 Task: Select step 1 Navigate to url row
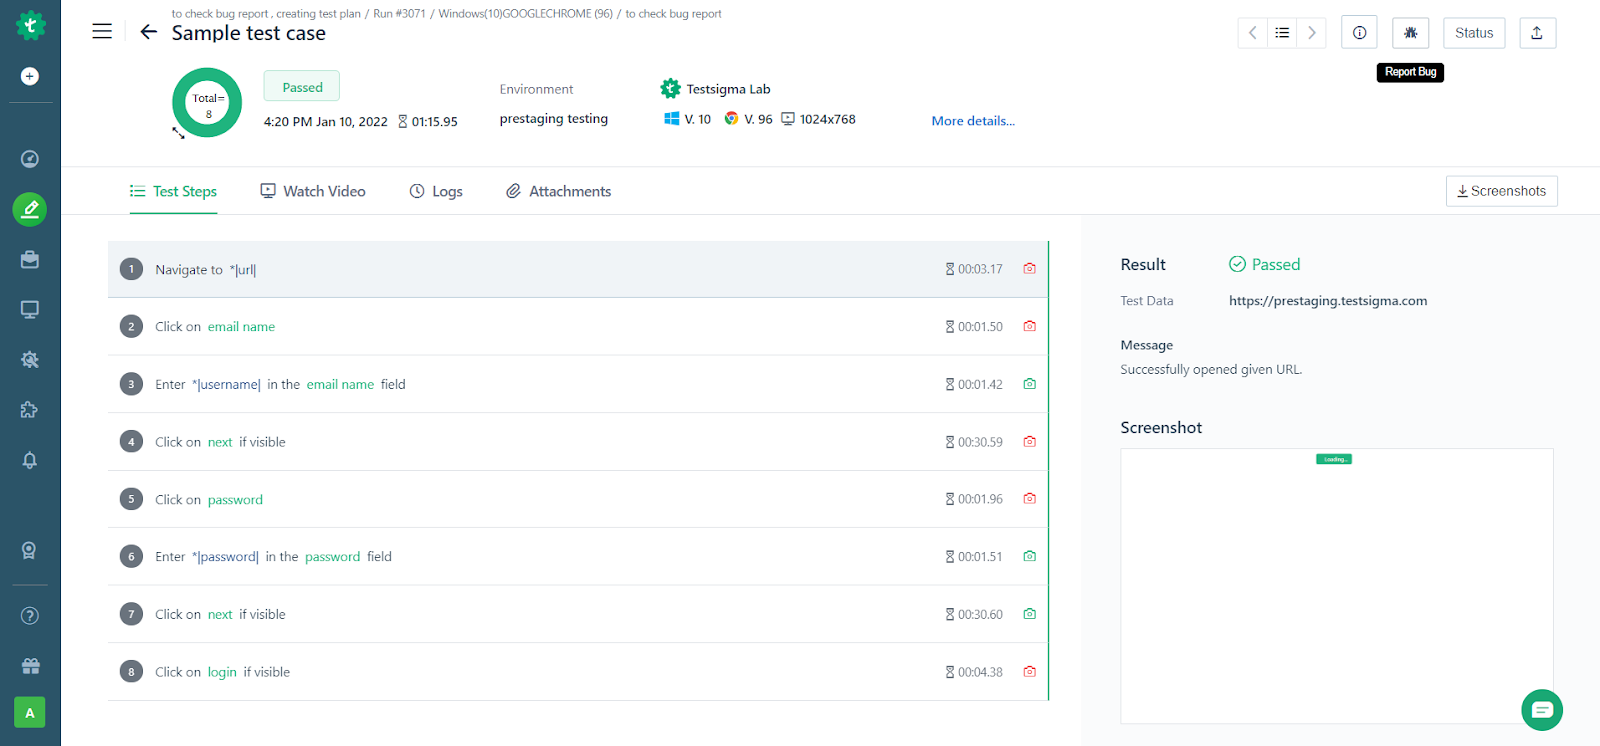[x=578, y=269]
